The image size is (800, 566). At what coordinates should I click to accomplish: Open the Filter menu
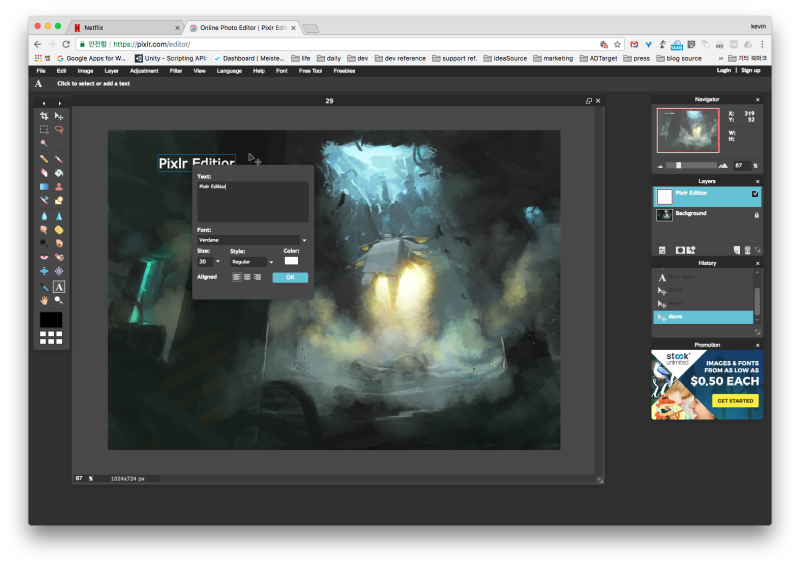tap(176, 71)
